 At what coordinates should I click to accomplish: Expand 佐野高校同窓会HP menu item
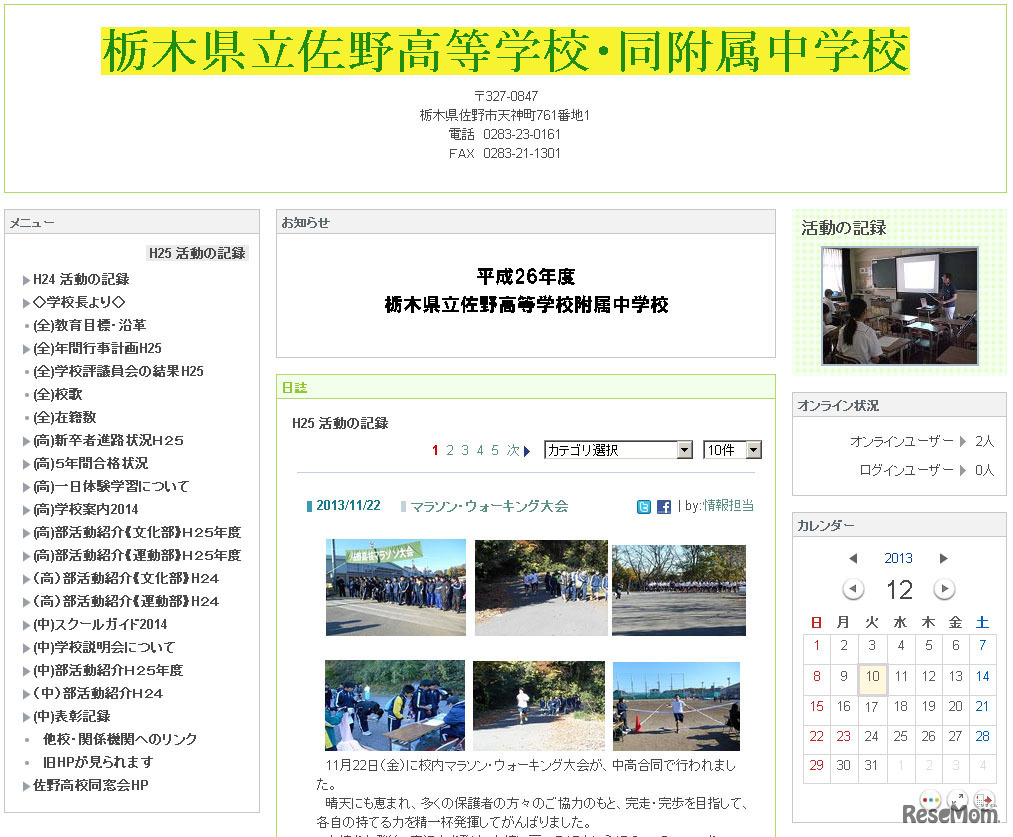click(26, 786)
